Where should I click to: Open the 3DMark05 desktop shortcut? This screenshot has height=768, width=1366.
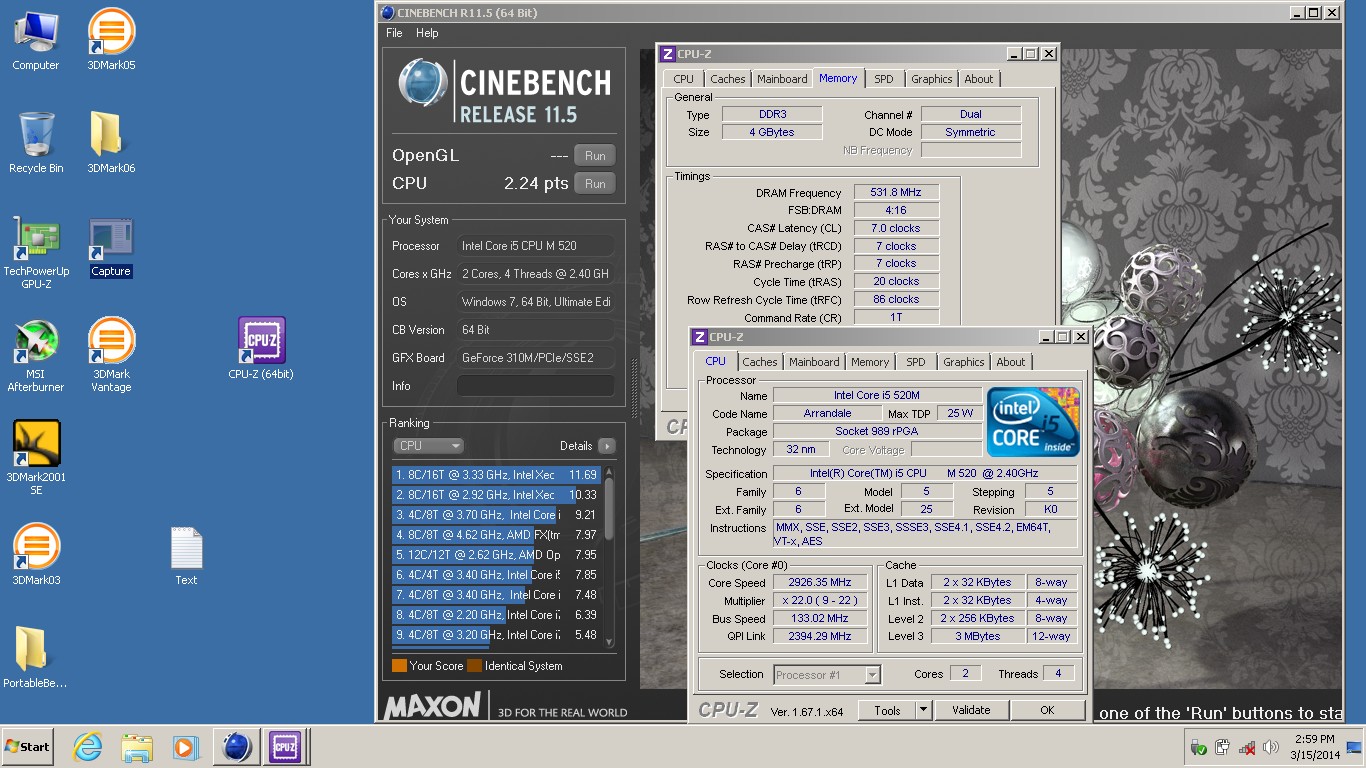pos(111,40)
